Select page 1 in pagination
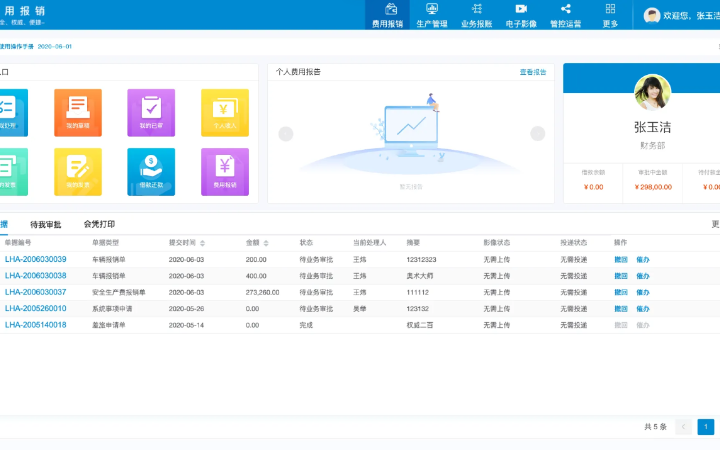 (706, 427)
